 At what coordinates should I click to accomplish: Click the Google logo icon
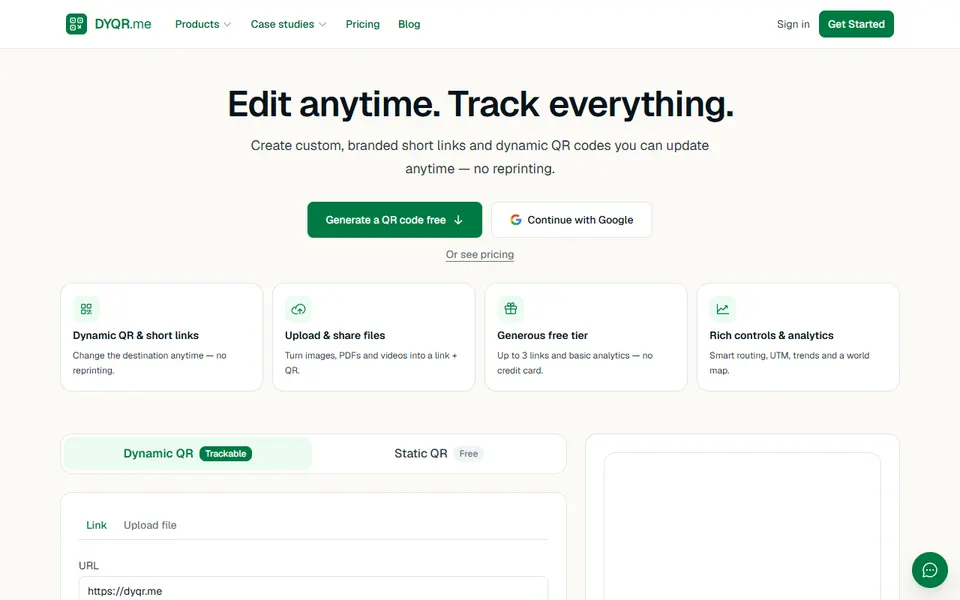click(x=516, y=220)
